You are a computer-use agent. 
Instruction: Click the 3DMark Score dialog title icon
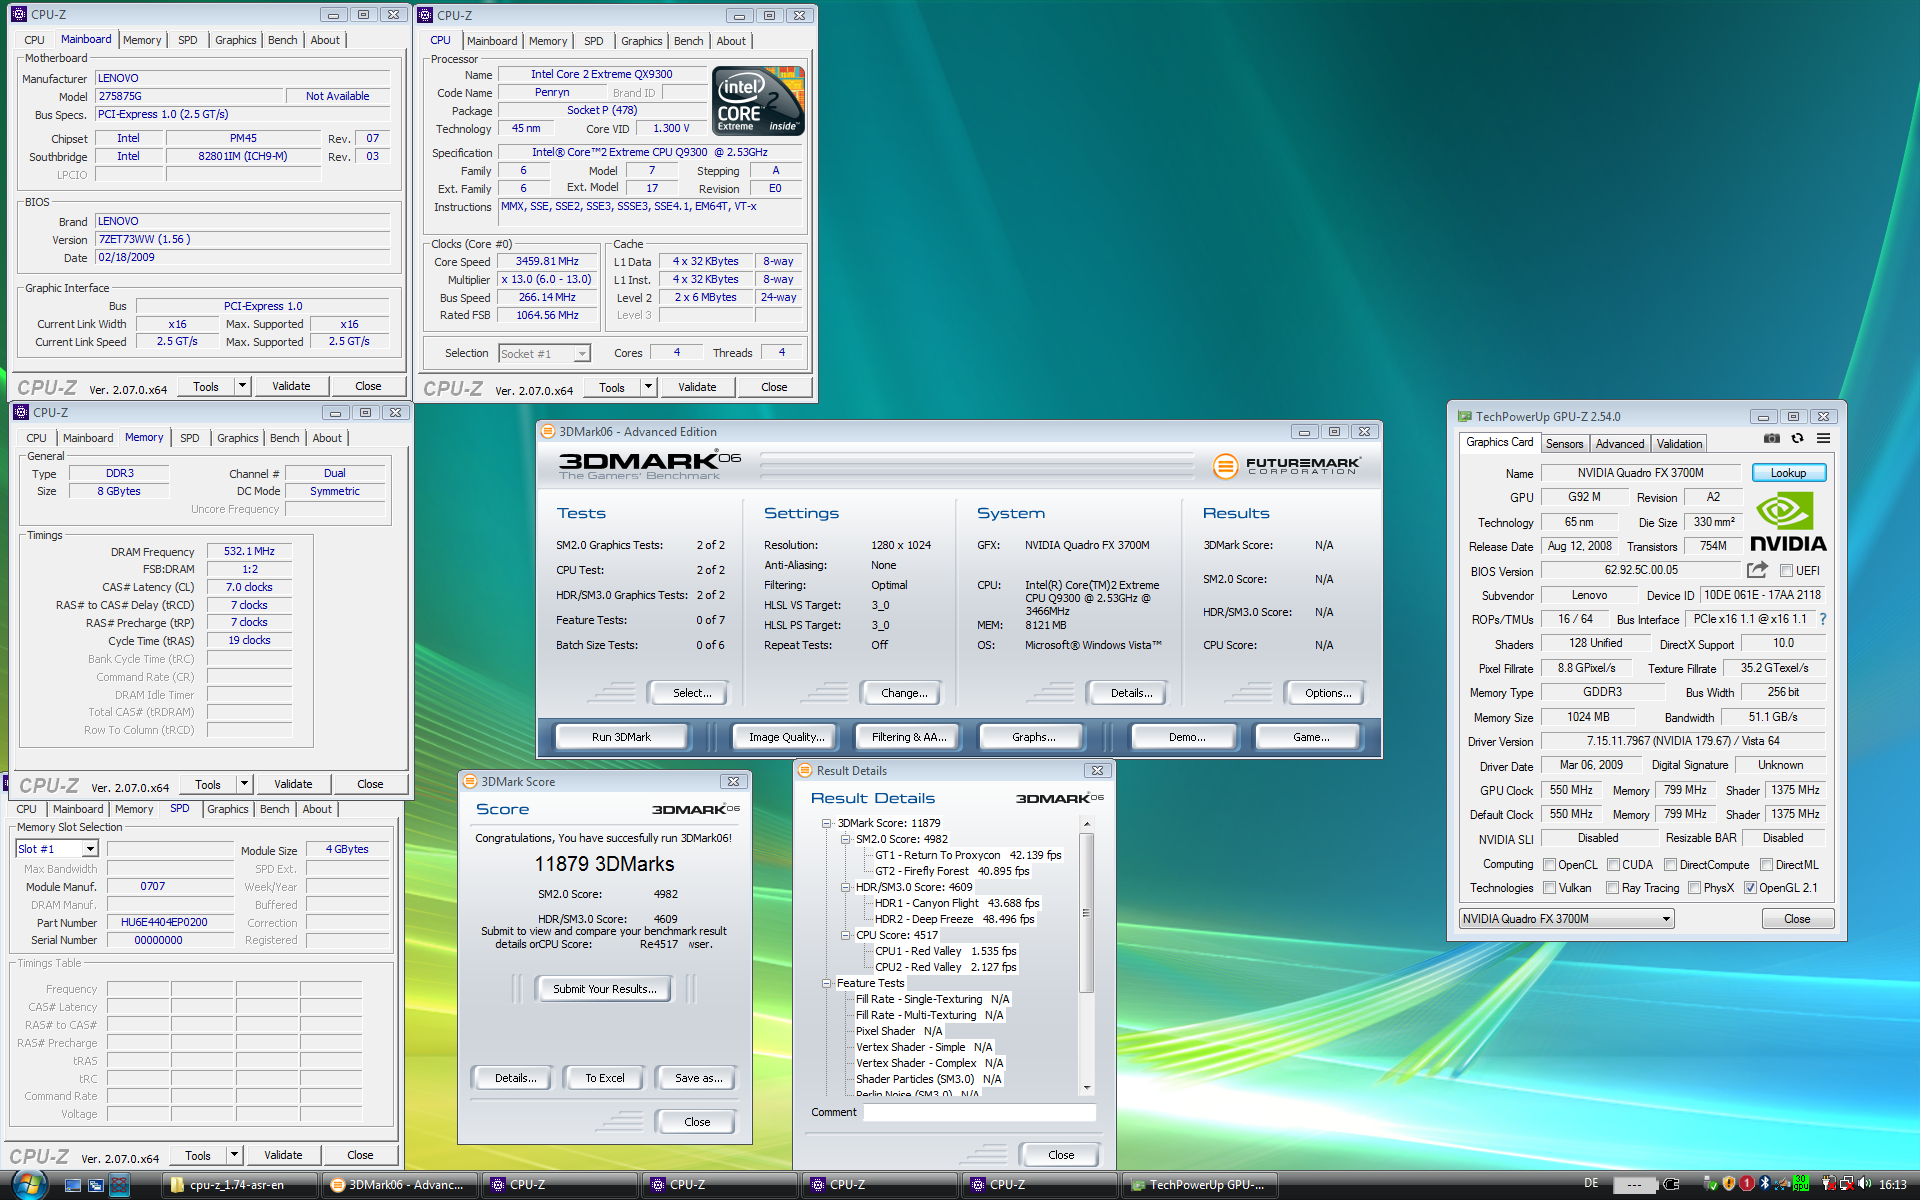(x=470, y=782)
